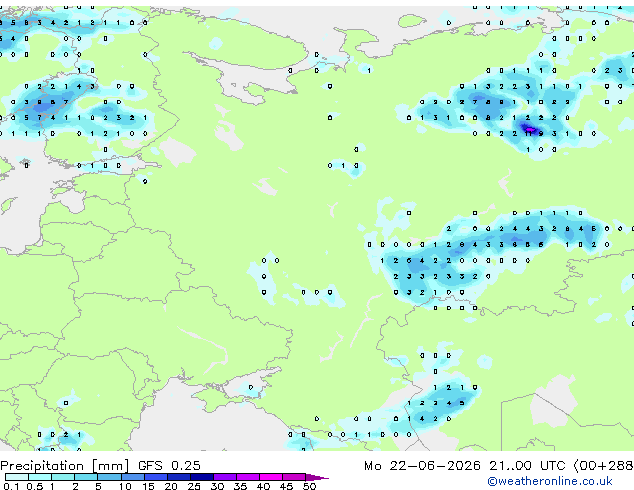Click the 1–2 mm legend color box

[63, 477]
